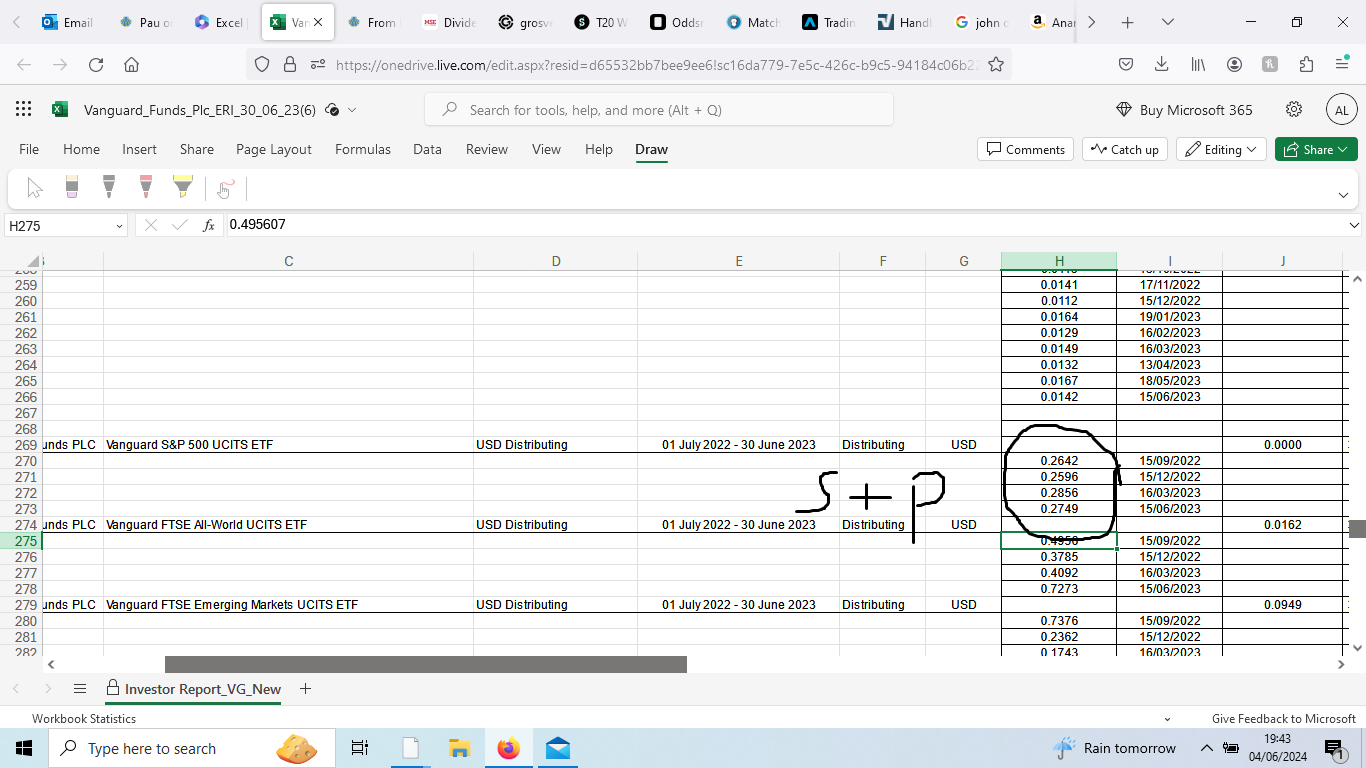This screenshot has height=768, width=1366.
Task: Switch to the Insert ribbon tab
Action: coord(139,149)
